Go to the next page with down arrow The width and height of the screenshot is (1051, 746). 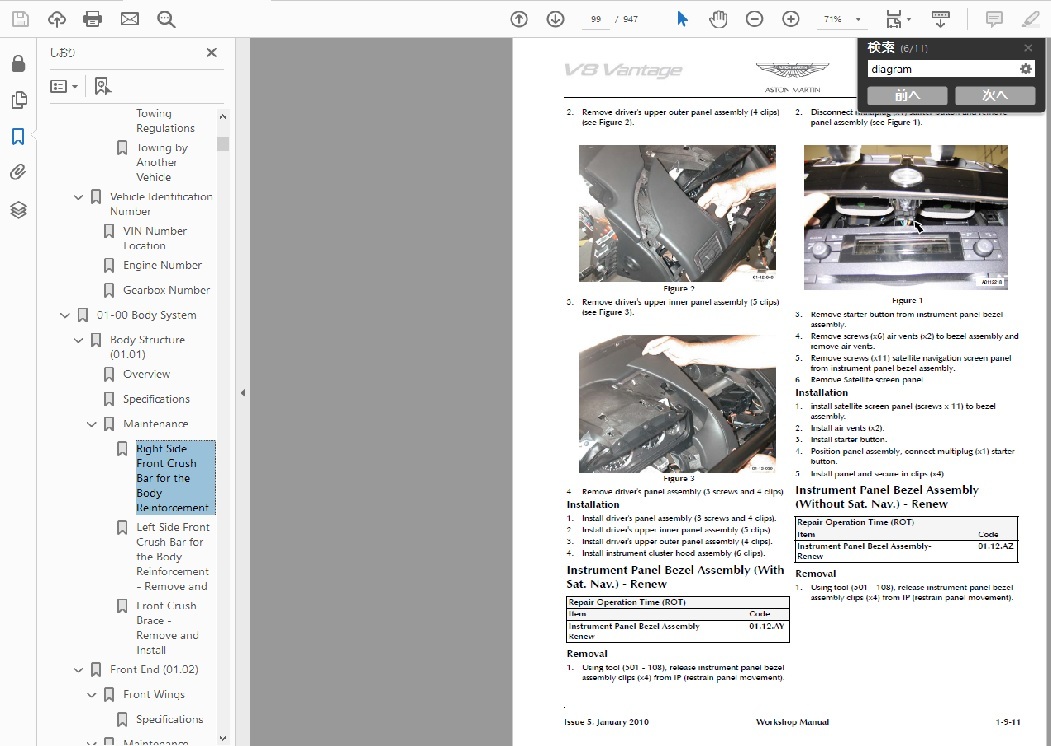[x=555, y=19]
